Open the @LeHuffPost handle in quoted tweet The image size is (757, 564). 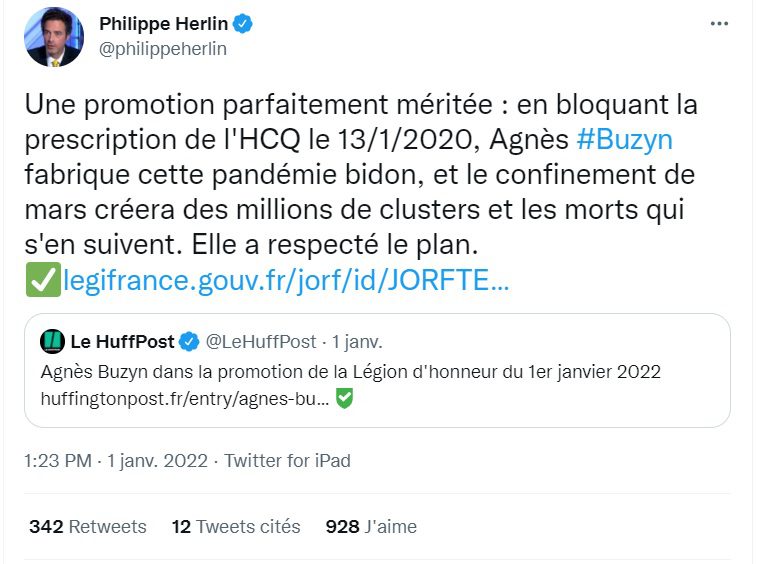click(x=261, y=341)
